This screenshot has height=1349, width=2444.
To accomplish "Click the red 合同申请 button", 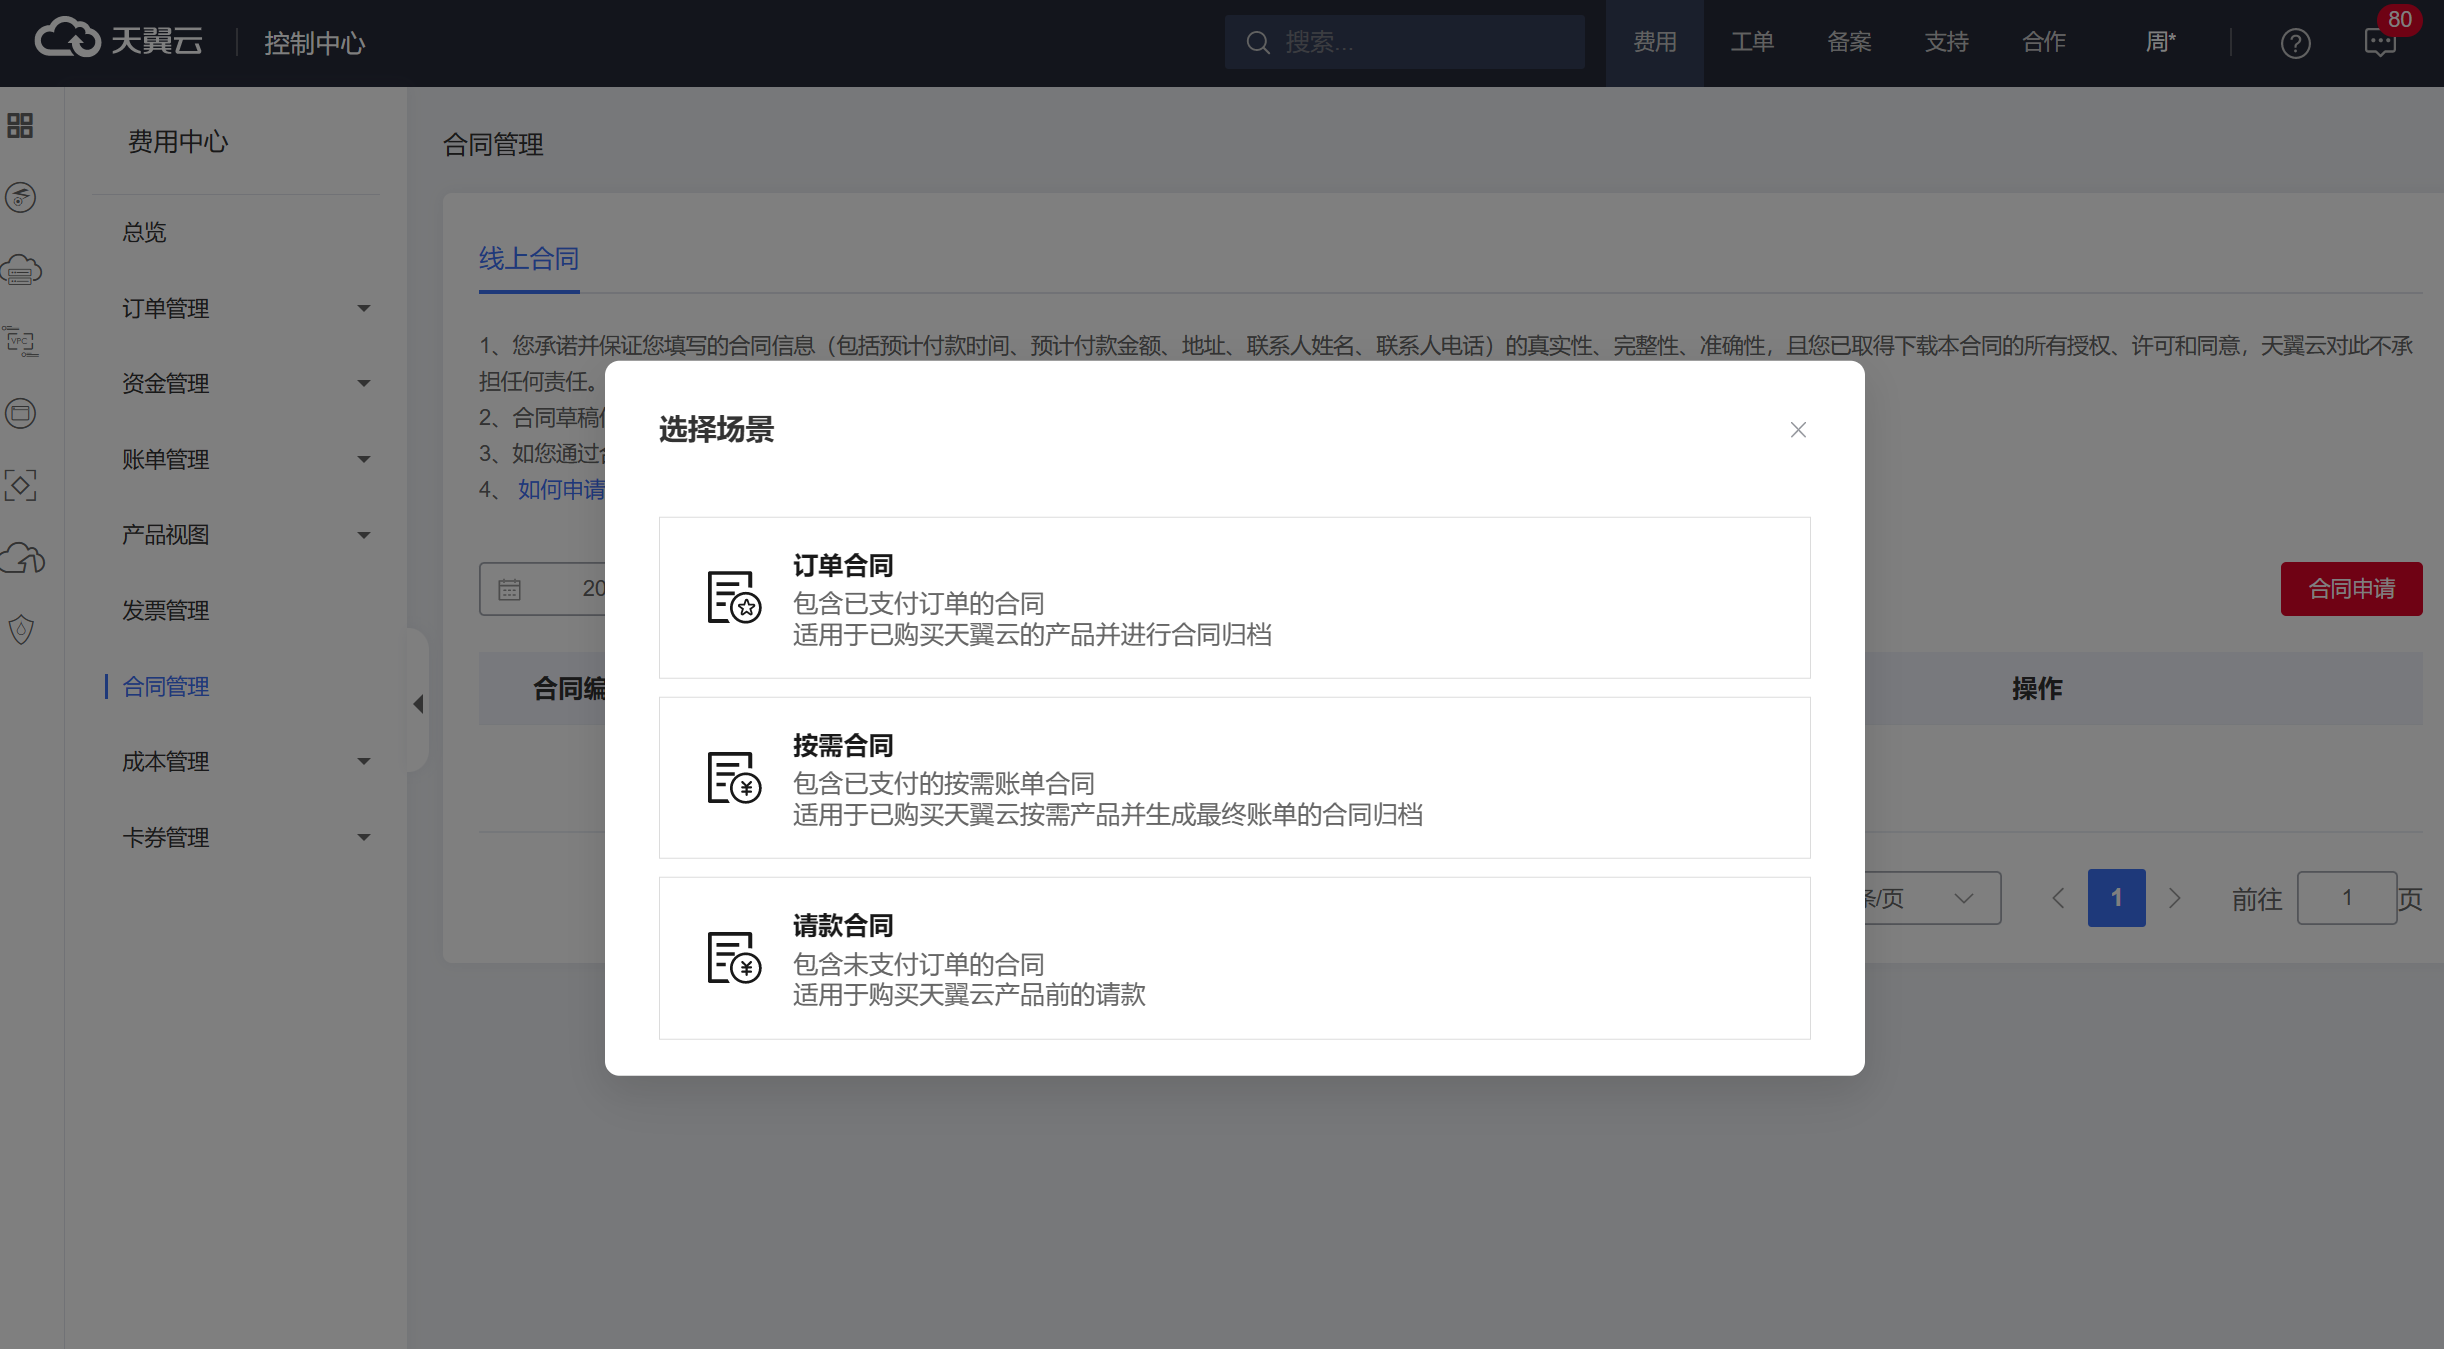I will click(x=2350, y=589).
